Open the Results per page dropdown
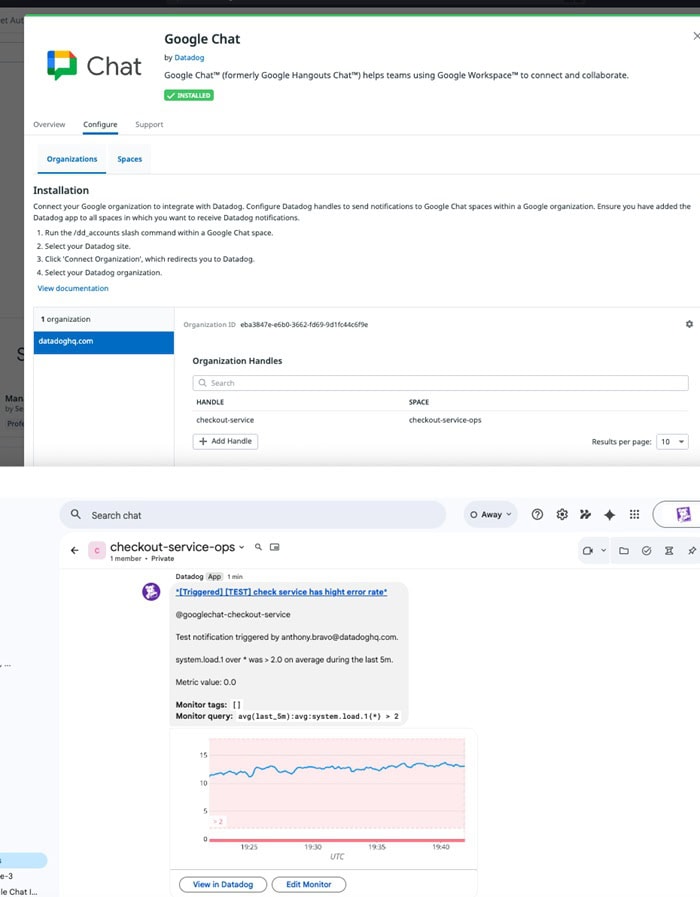The image size is (700, 897). coord(673,442)
